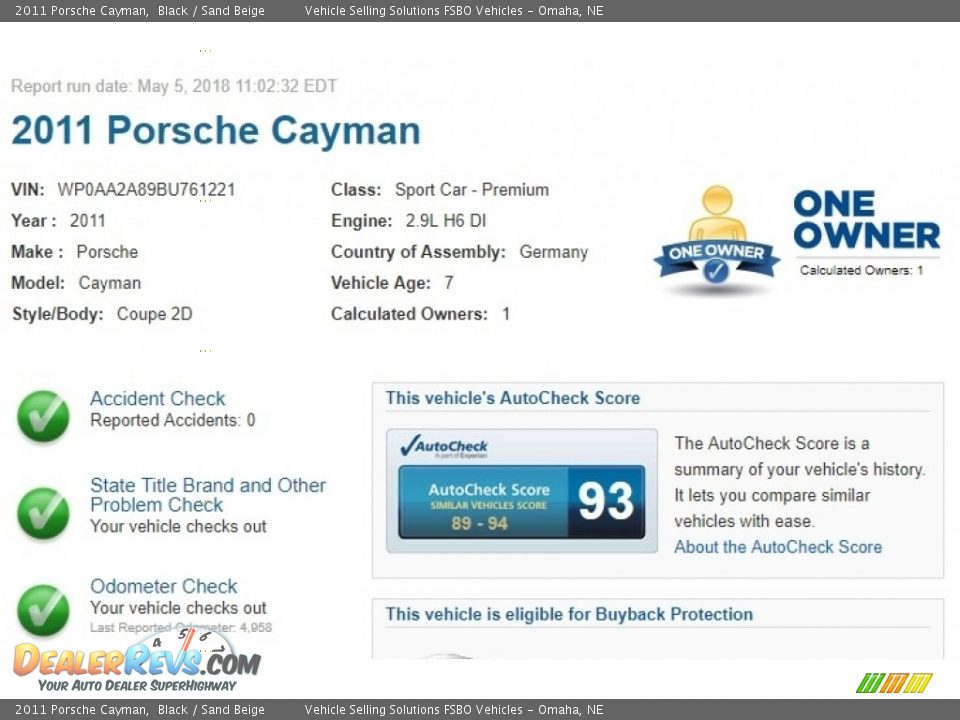Viewport: 960px width, 720px height.
Task: Click 'Reported Accidents: 0' text
Action: tap(173, 420)
